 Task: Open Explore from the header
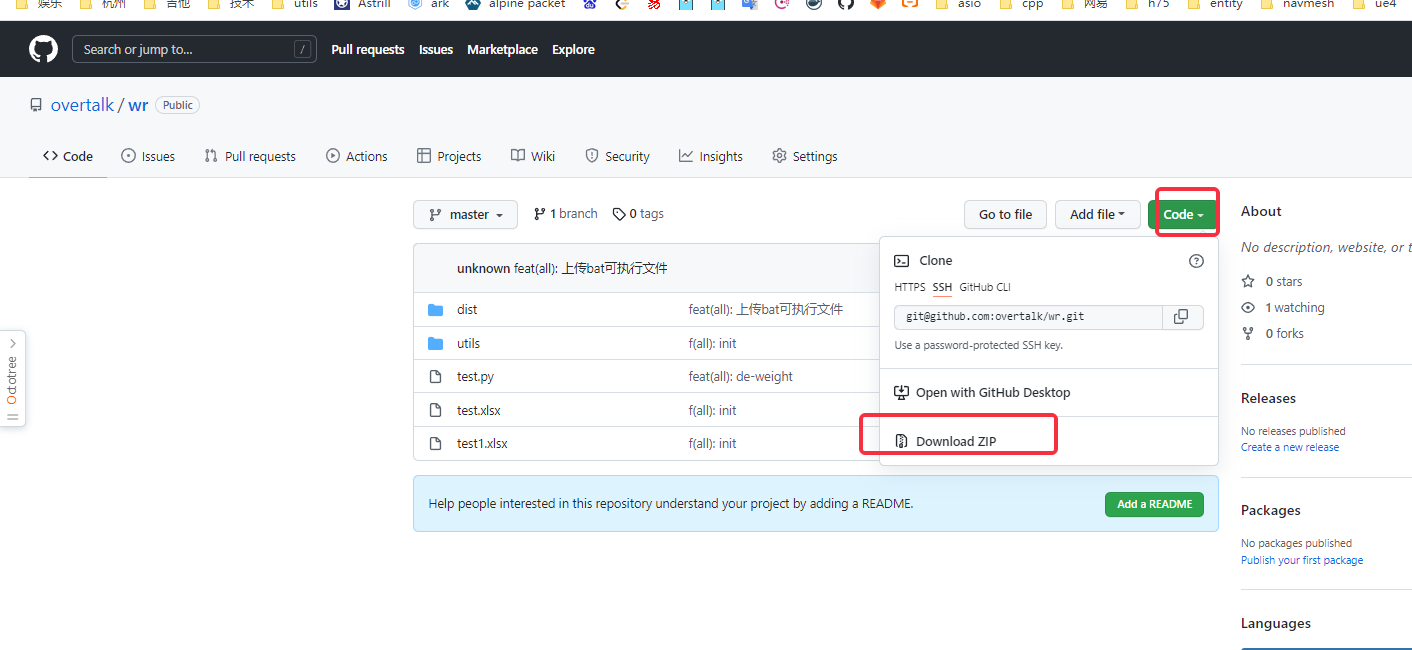[573, 49]
